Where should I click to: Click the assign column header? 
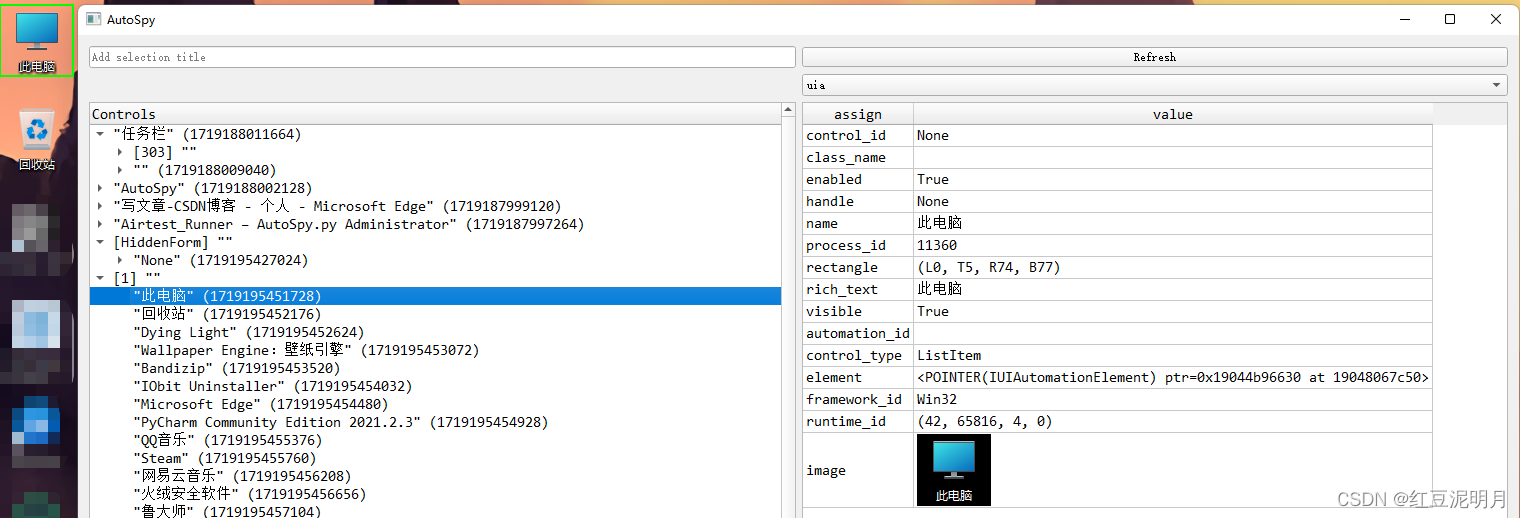point(858,114)
